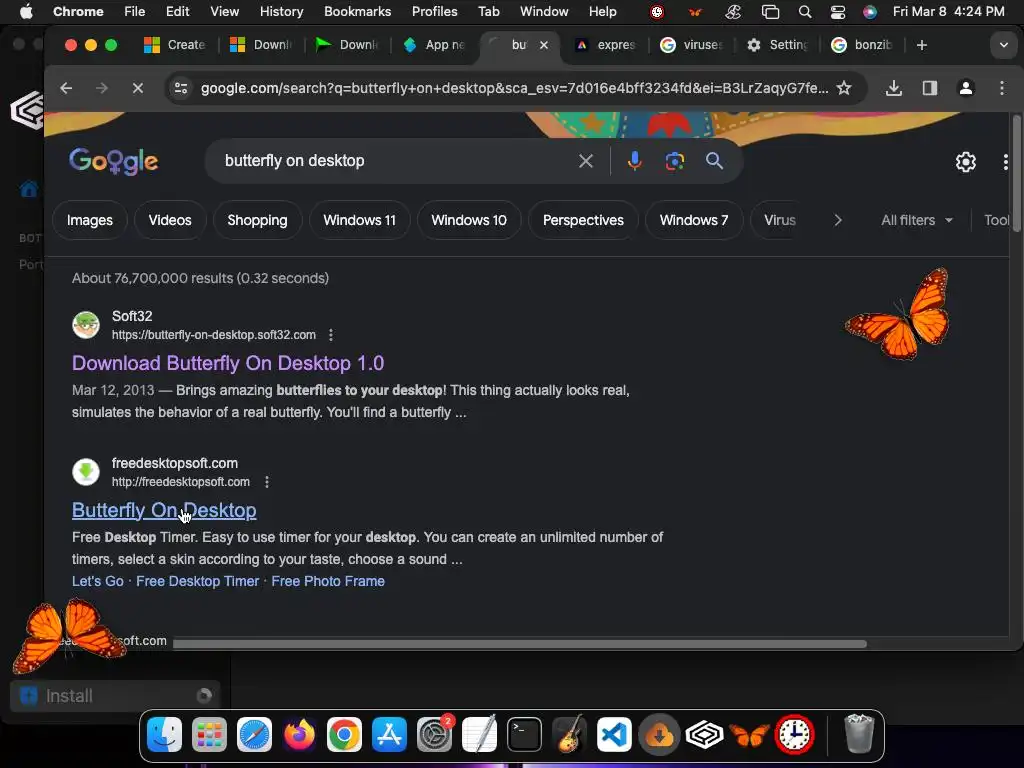
Task: Click Install in the background window
Action: (x=114, y=696)
